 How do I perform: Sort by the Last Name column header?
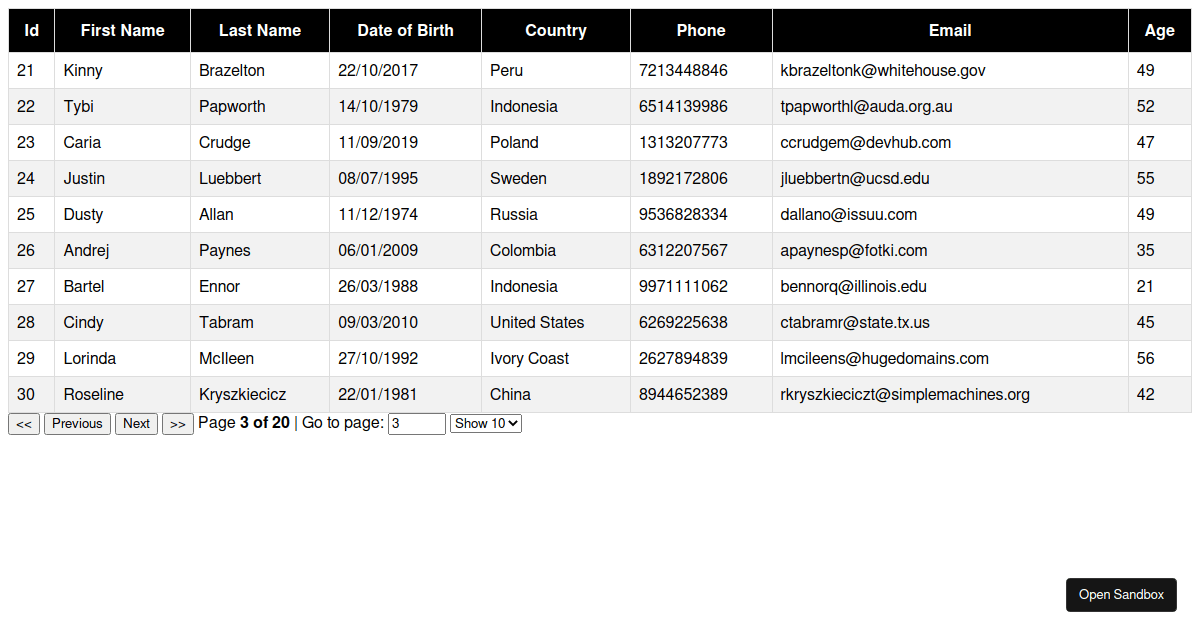260,30
